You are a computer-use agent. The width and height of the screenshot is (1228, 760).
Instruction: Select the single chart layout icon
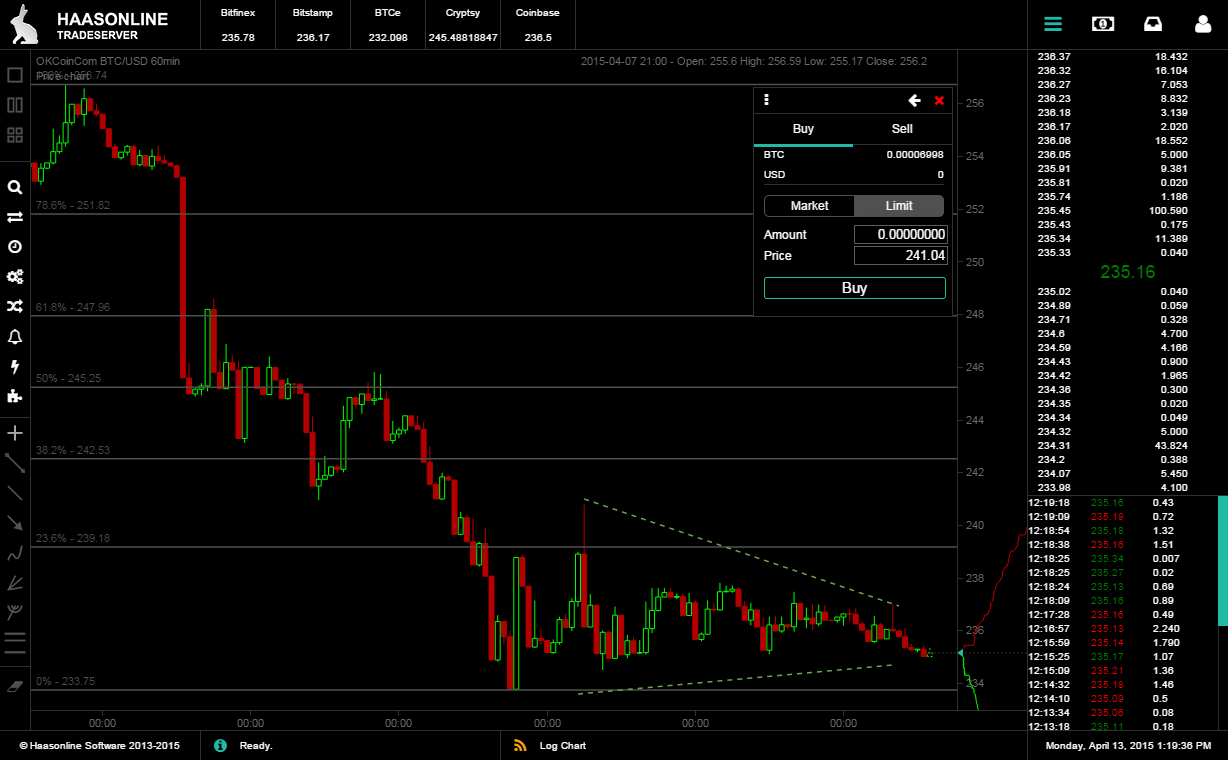pos(15,75)
